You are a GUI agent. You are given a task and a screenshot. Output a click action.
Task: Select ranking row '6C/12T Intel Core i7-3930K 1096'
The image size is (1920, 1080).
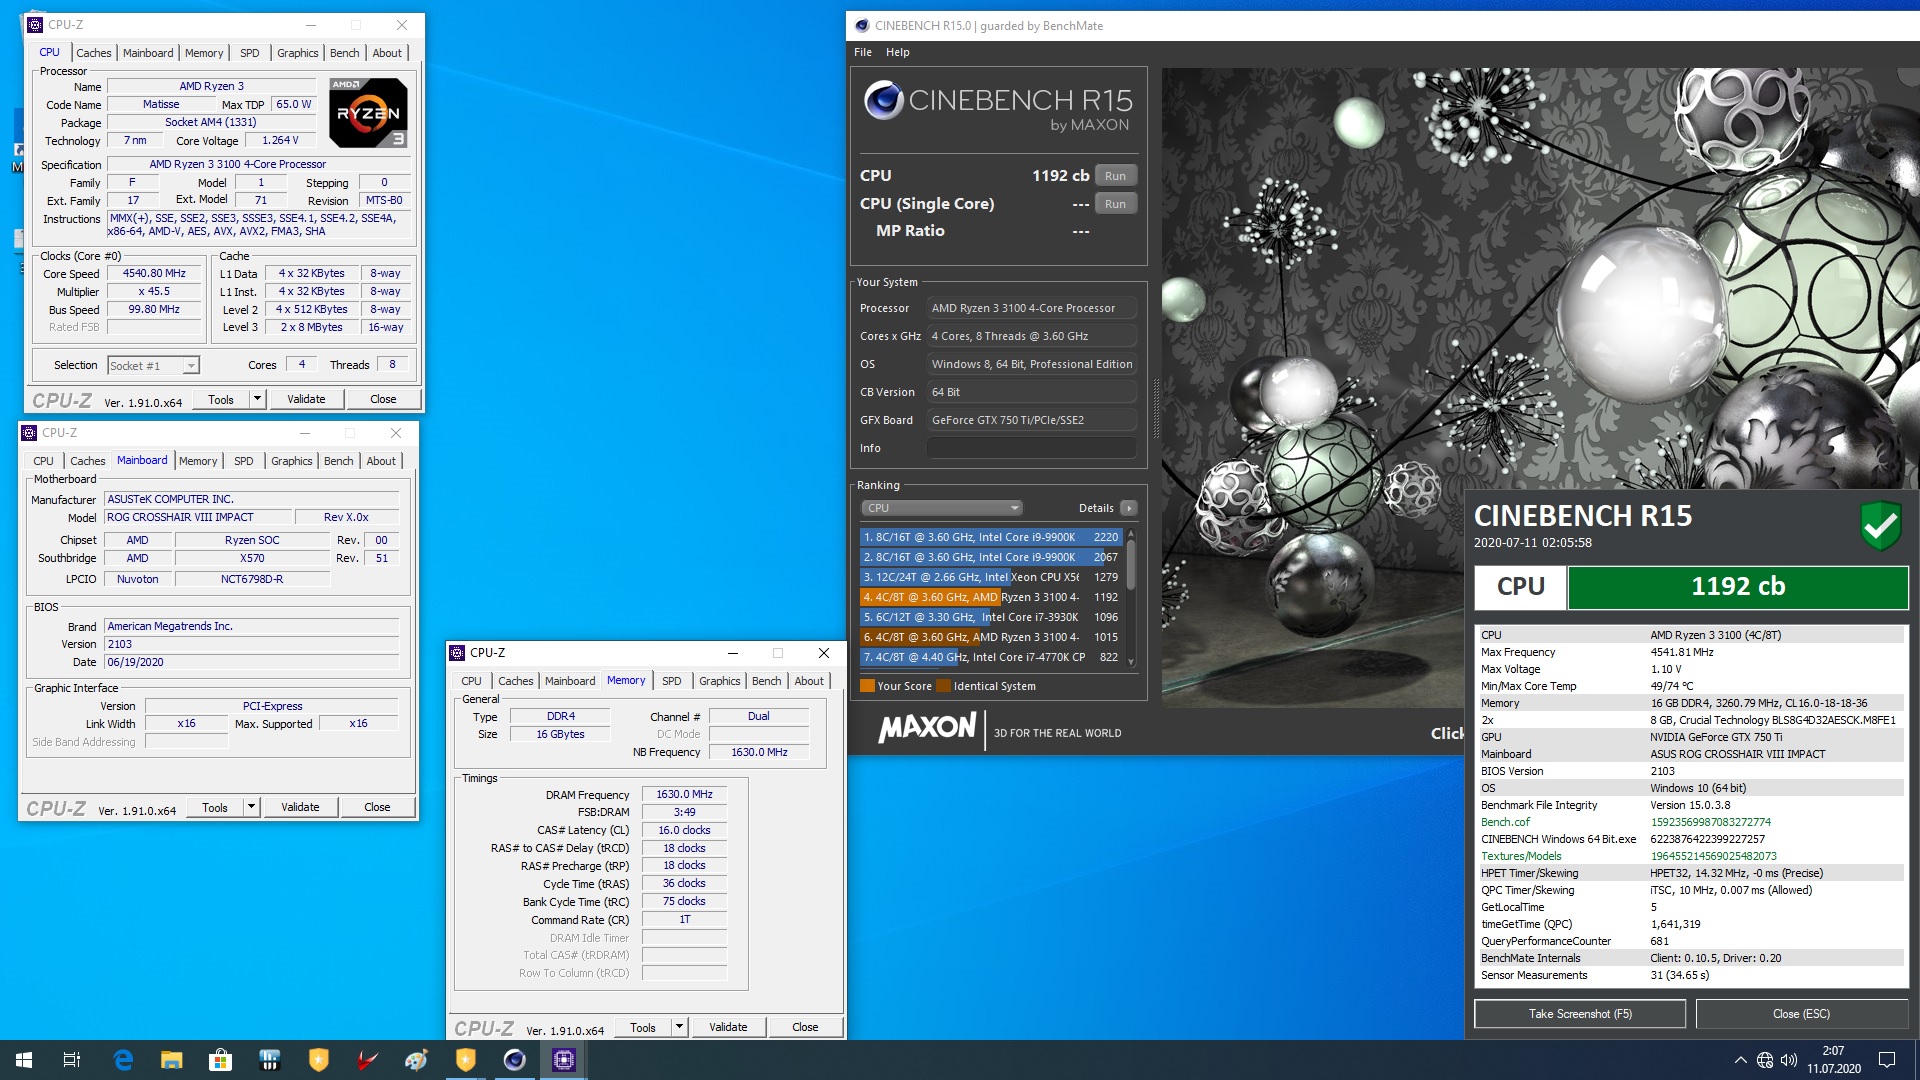(x=991, y=617)
